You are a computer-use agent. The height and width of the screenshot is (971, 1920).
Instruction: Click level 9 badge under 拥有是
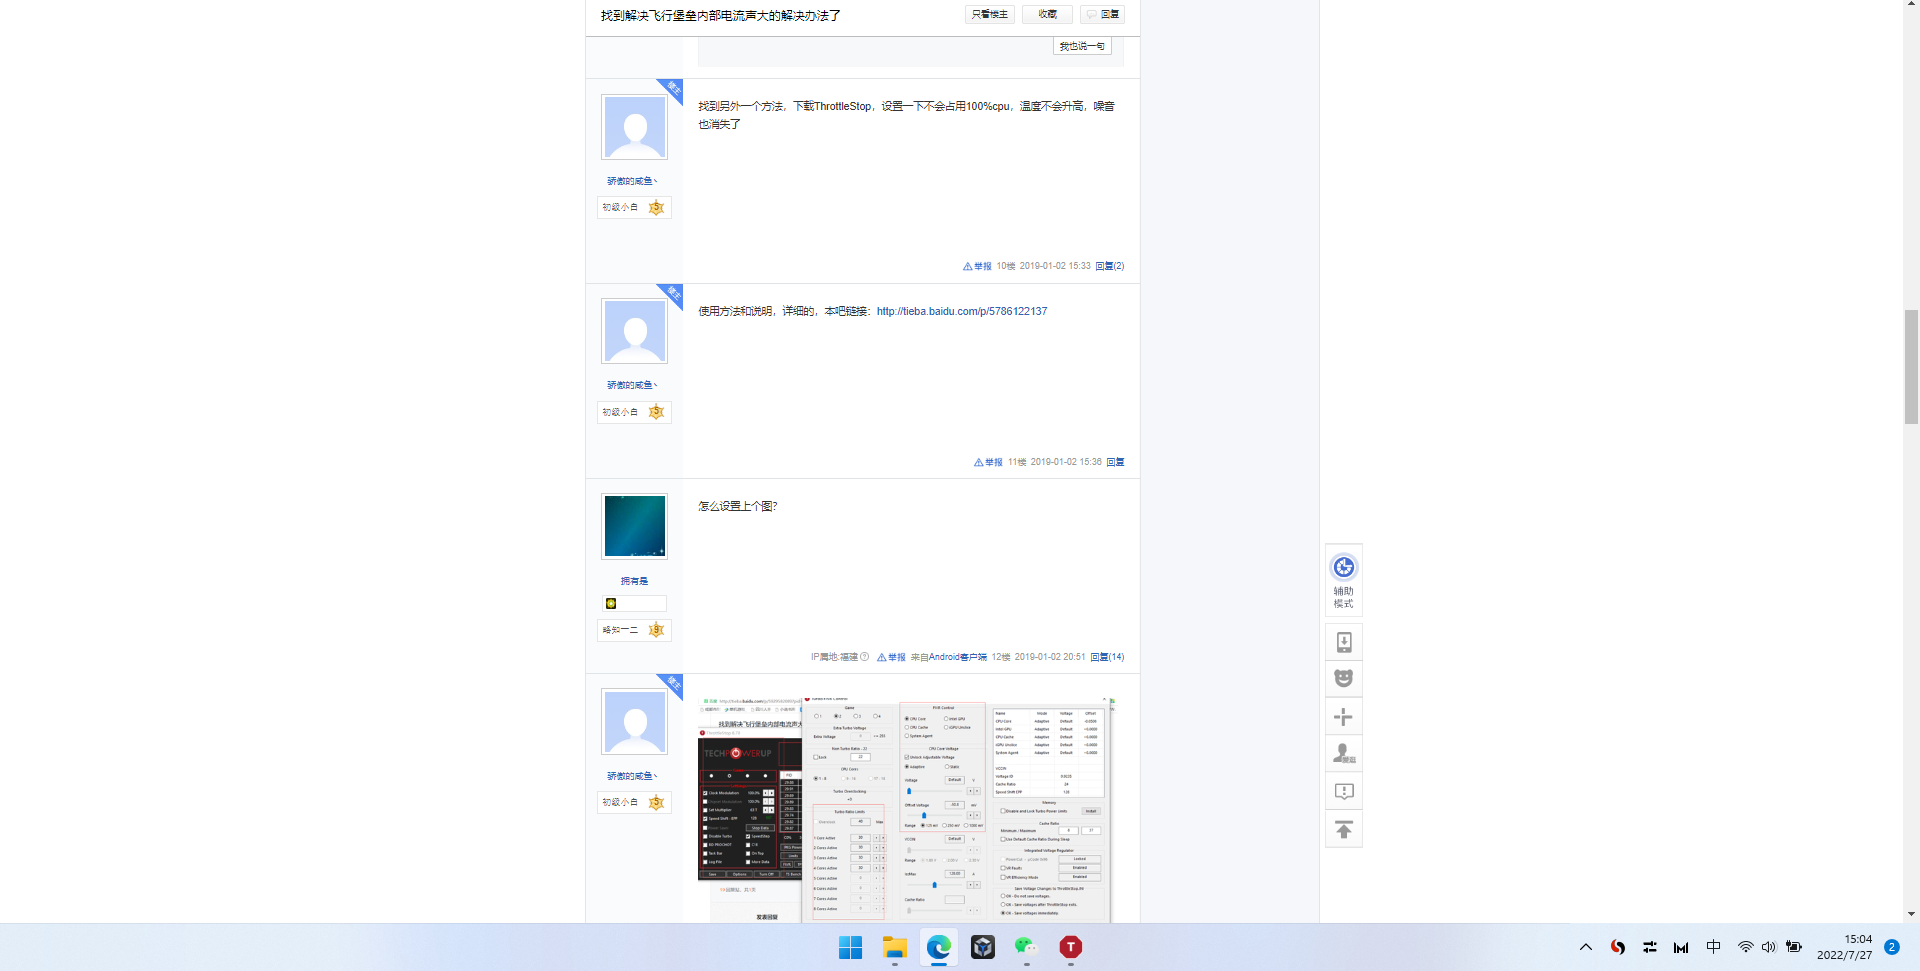656,630
